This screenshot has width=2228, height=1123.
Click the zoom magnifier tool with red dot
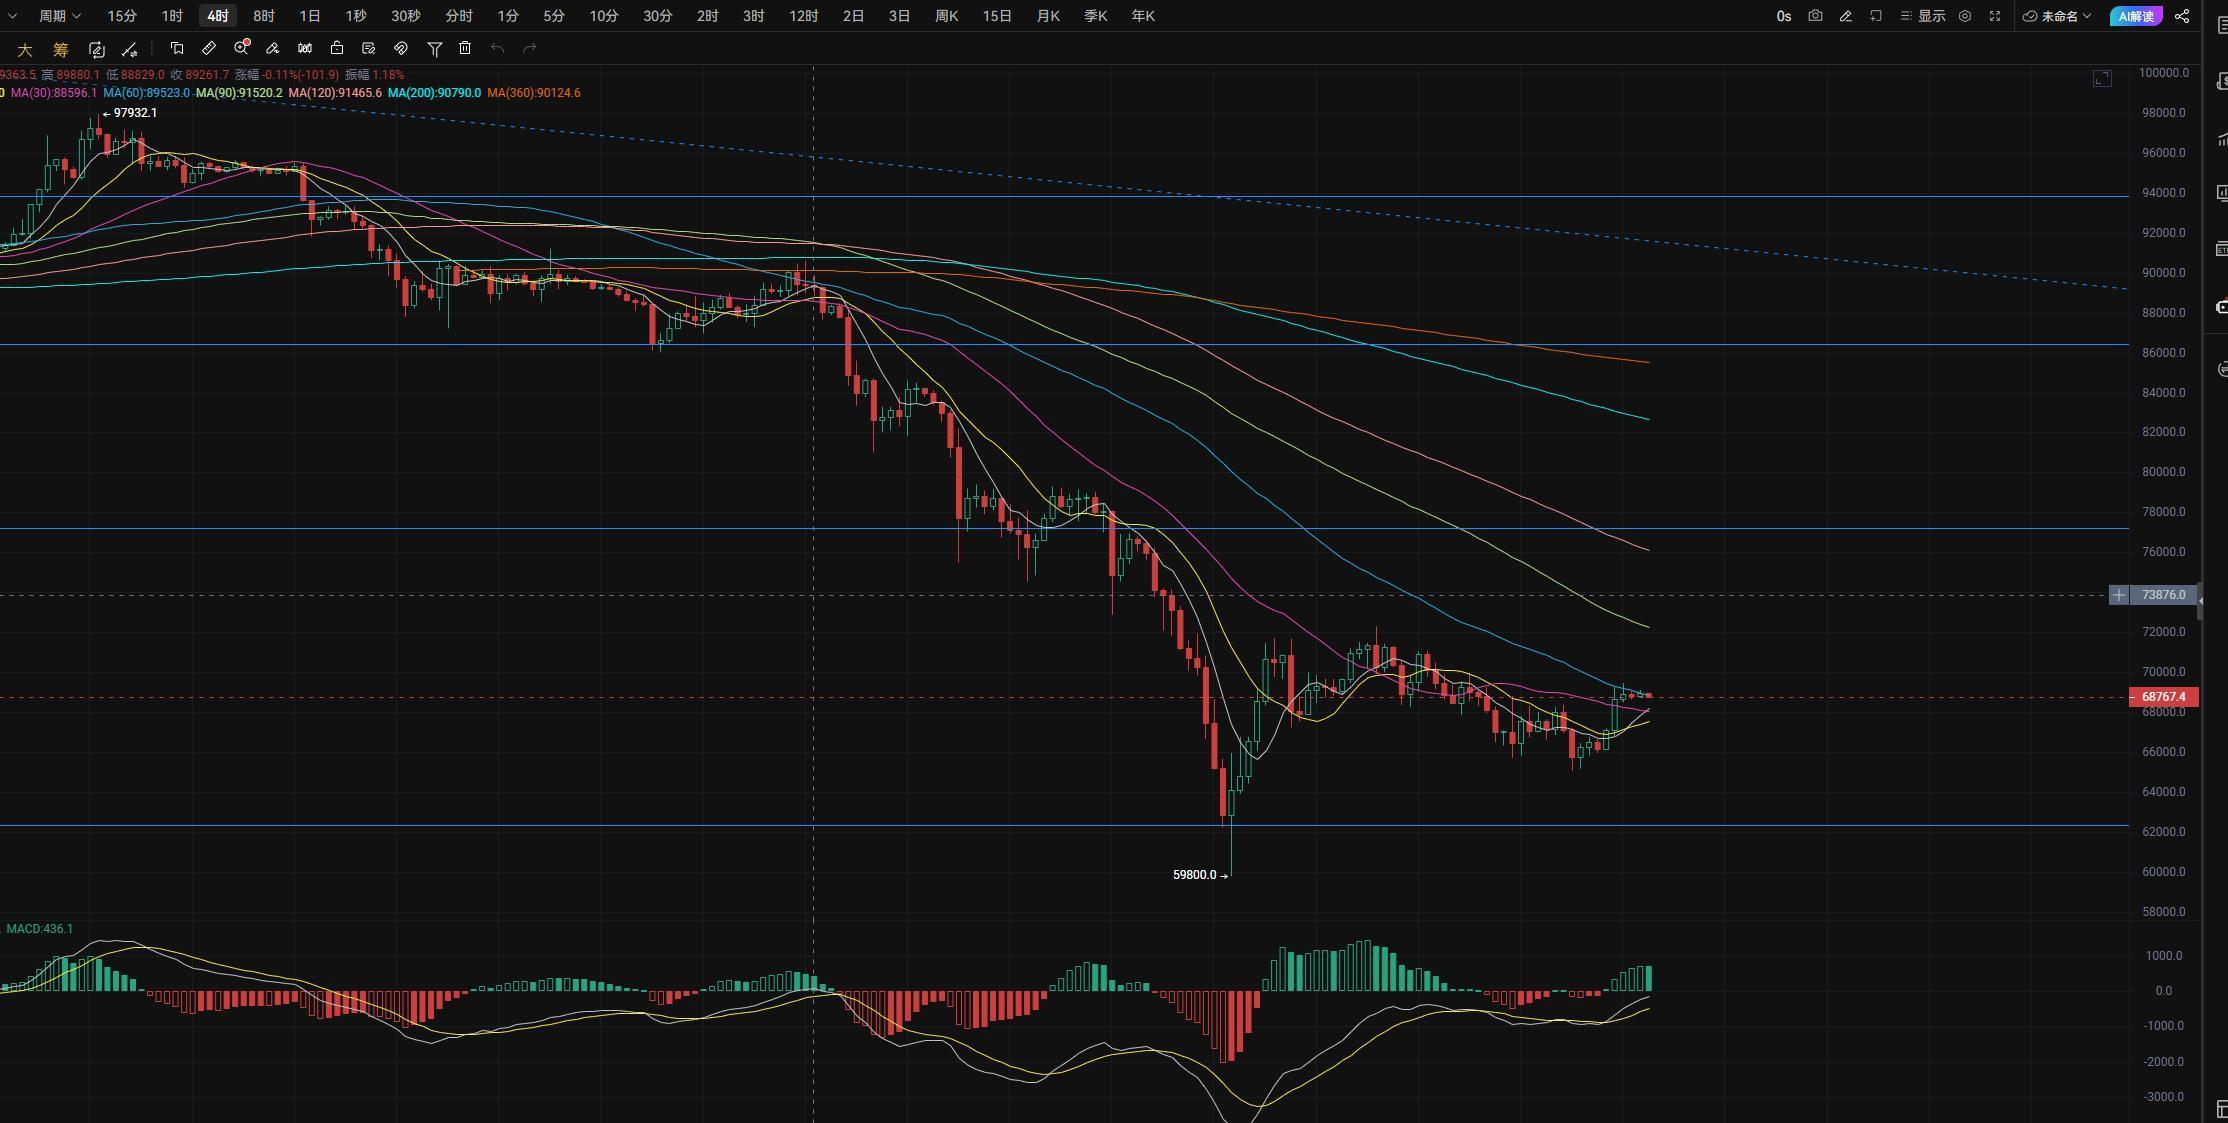pos(241,48)
